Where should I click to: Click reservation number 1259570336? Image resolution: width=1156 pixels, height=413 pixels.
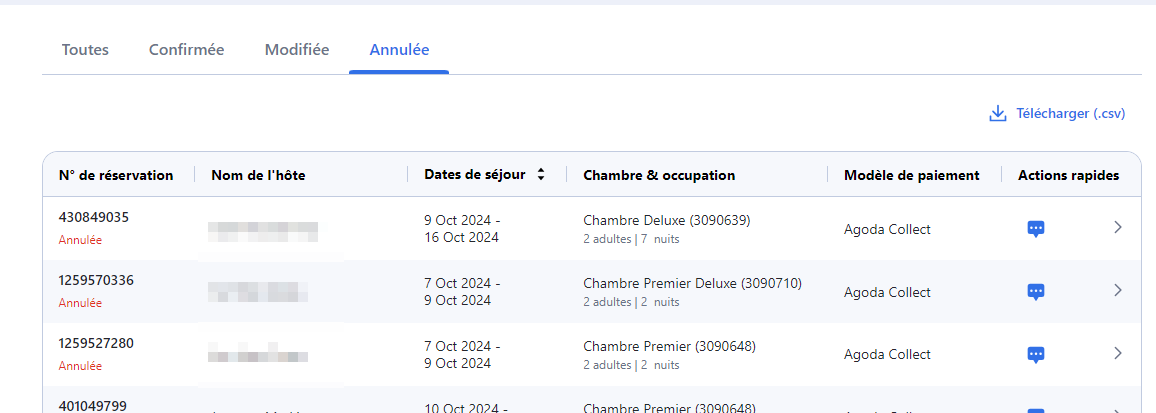pos(97,280)
